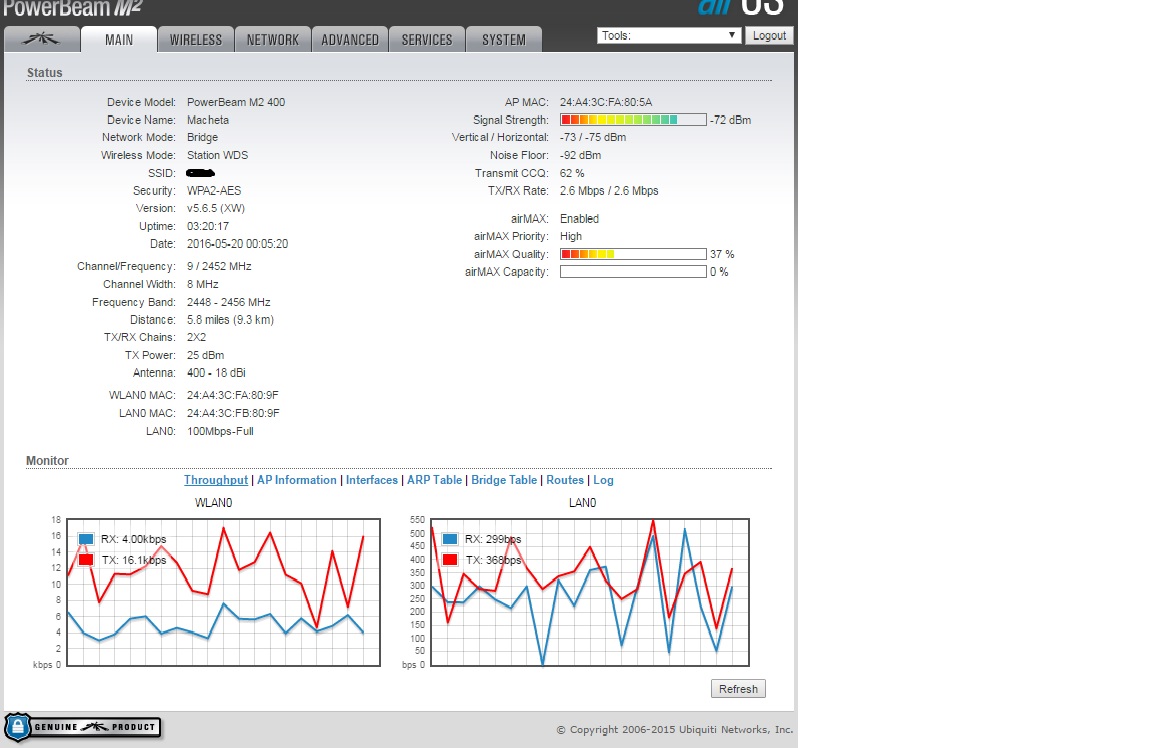Screen dimensions: 1152x748
Task: Click the -72 dBm signal reading
Action: (x=730, y=120)
